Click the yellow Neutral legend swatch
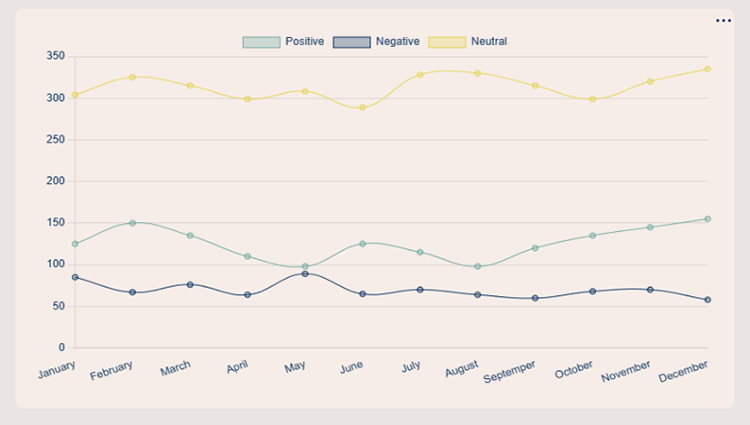The width and height of the screenshot is (750, 425). [x=447, y=41]
